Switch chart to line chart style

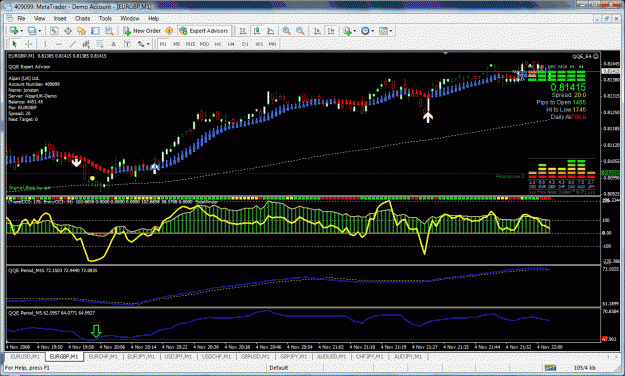(x=271, y=31)
